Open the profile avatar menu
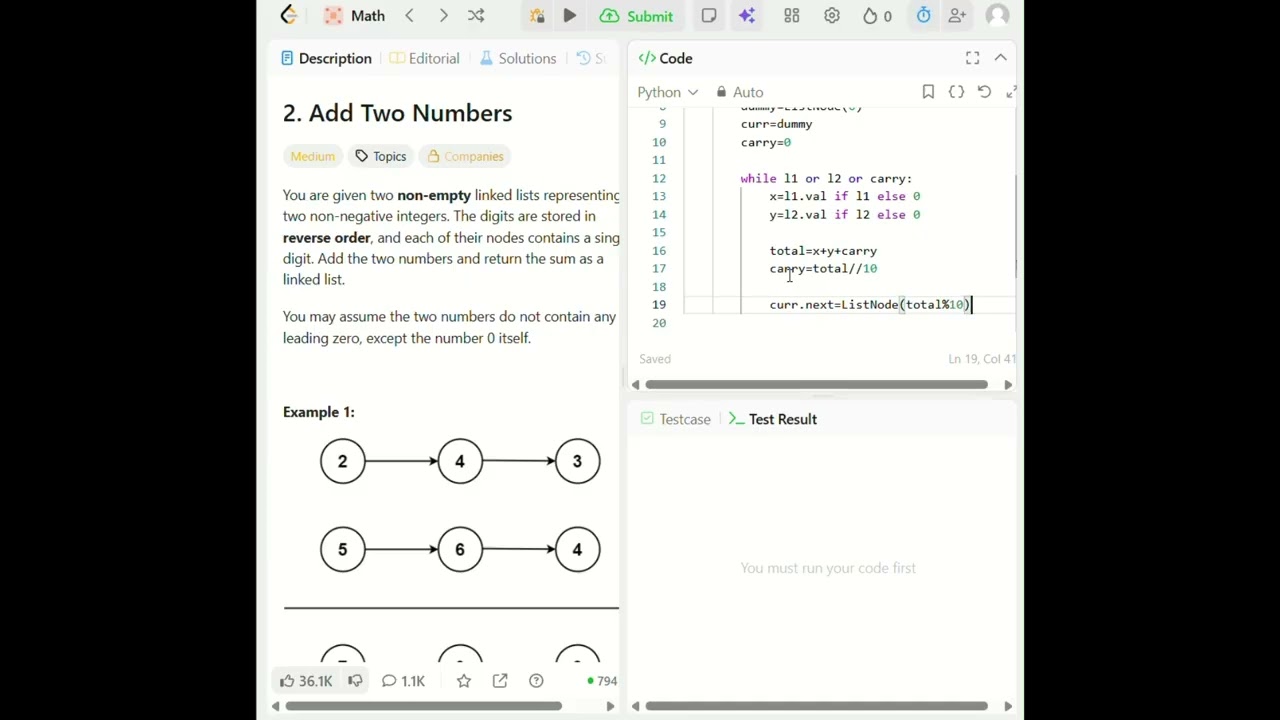Image resolution: width=1280 pixels, height=720 pixels. point(997,15)
